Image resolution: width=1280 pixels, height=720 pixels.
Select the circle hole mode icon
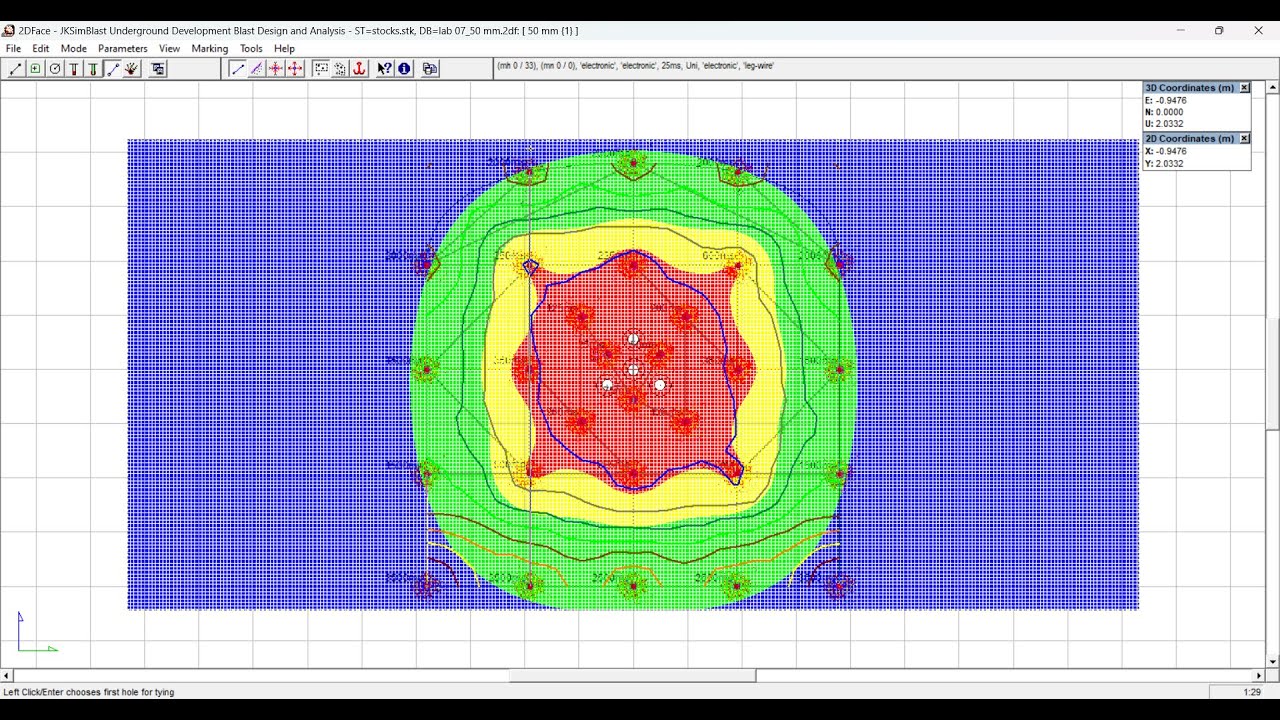point(55,69)
